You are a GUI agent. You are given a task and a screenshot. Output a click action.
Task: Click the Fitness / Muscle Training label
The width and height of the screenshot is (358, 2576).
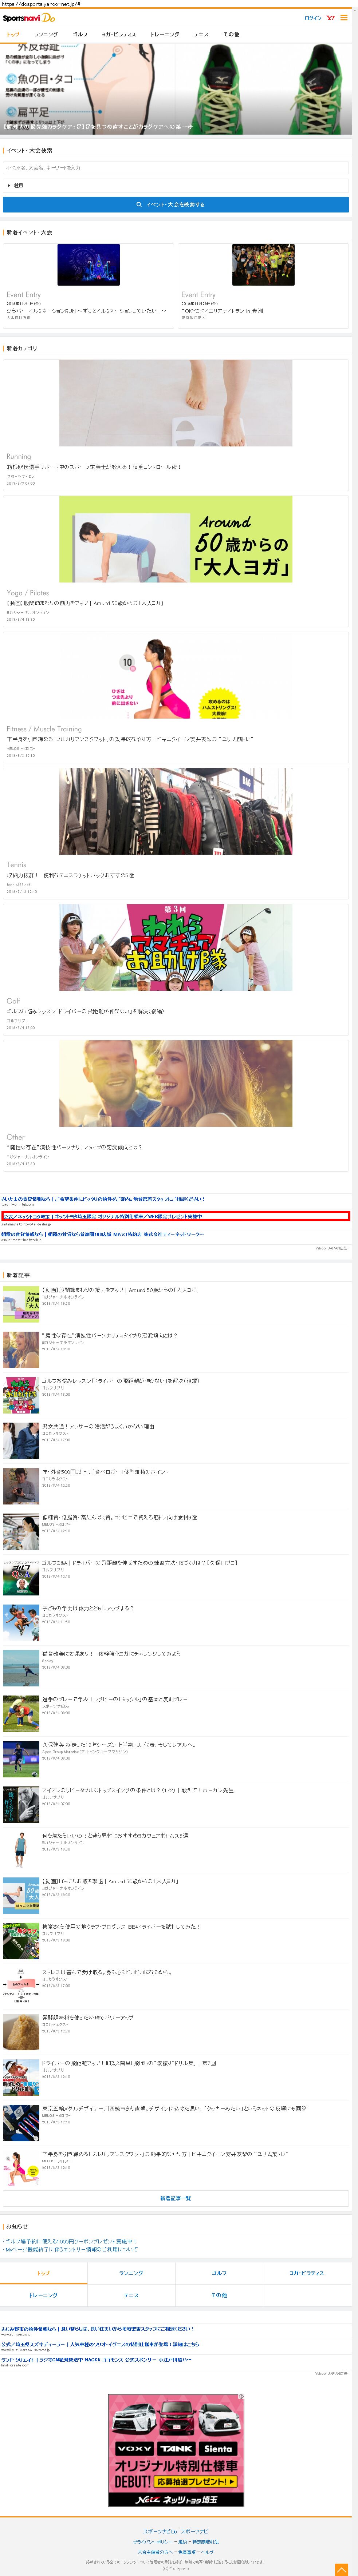[44, 729]
